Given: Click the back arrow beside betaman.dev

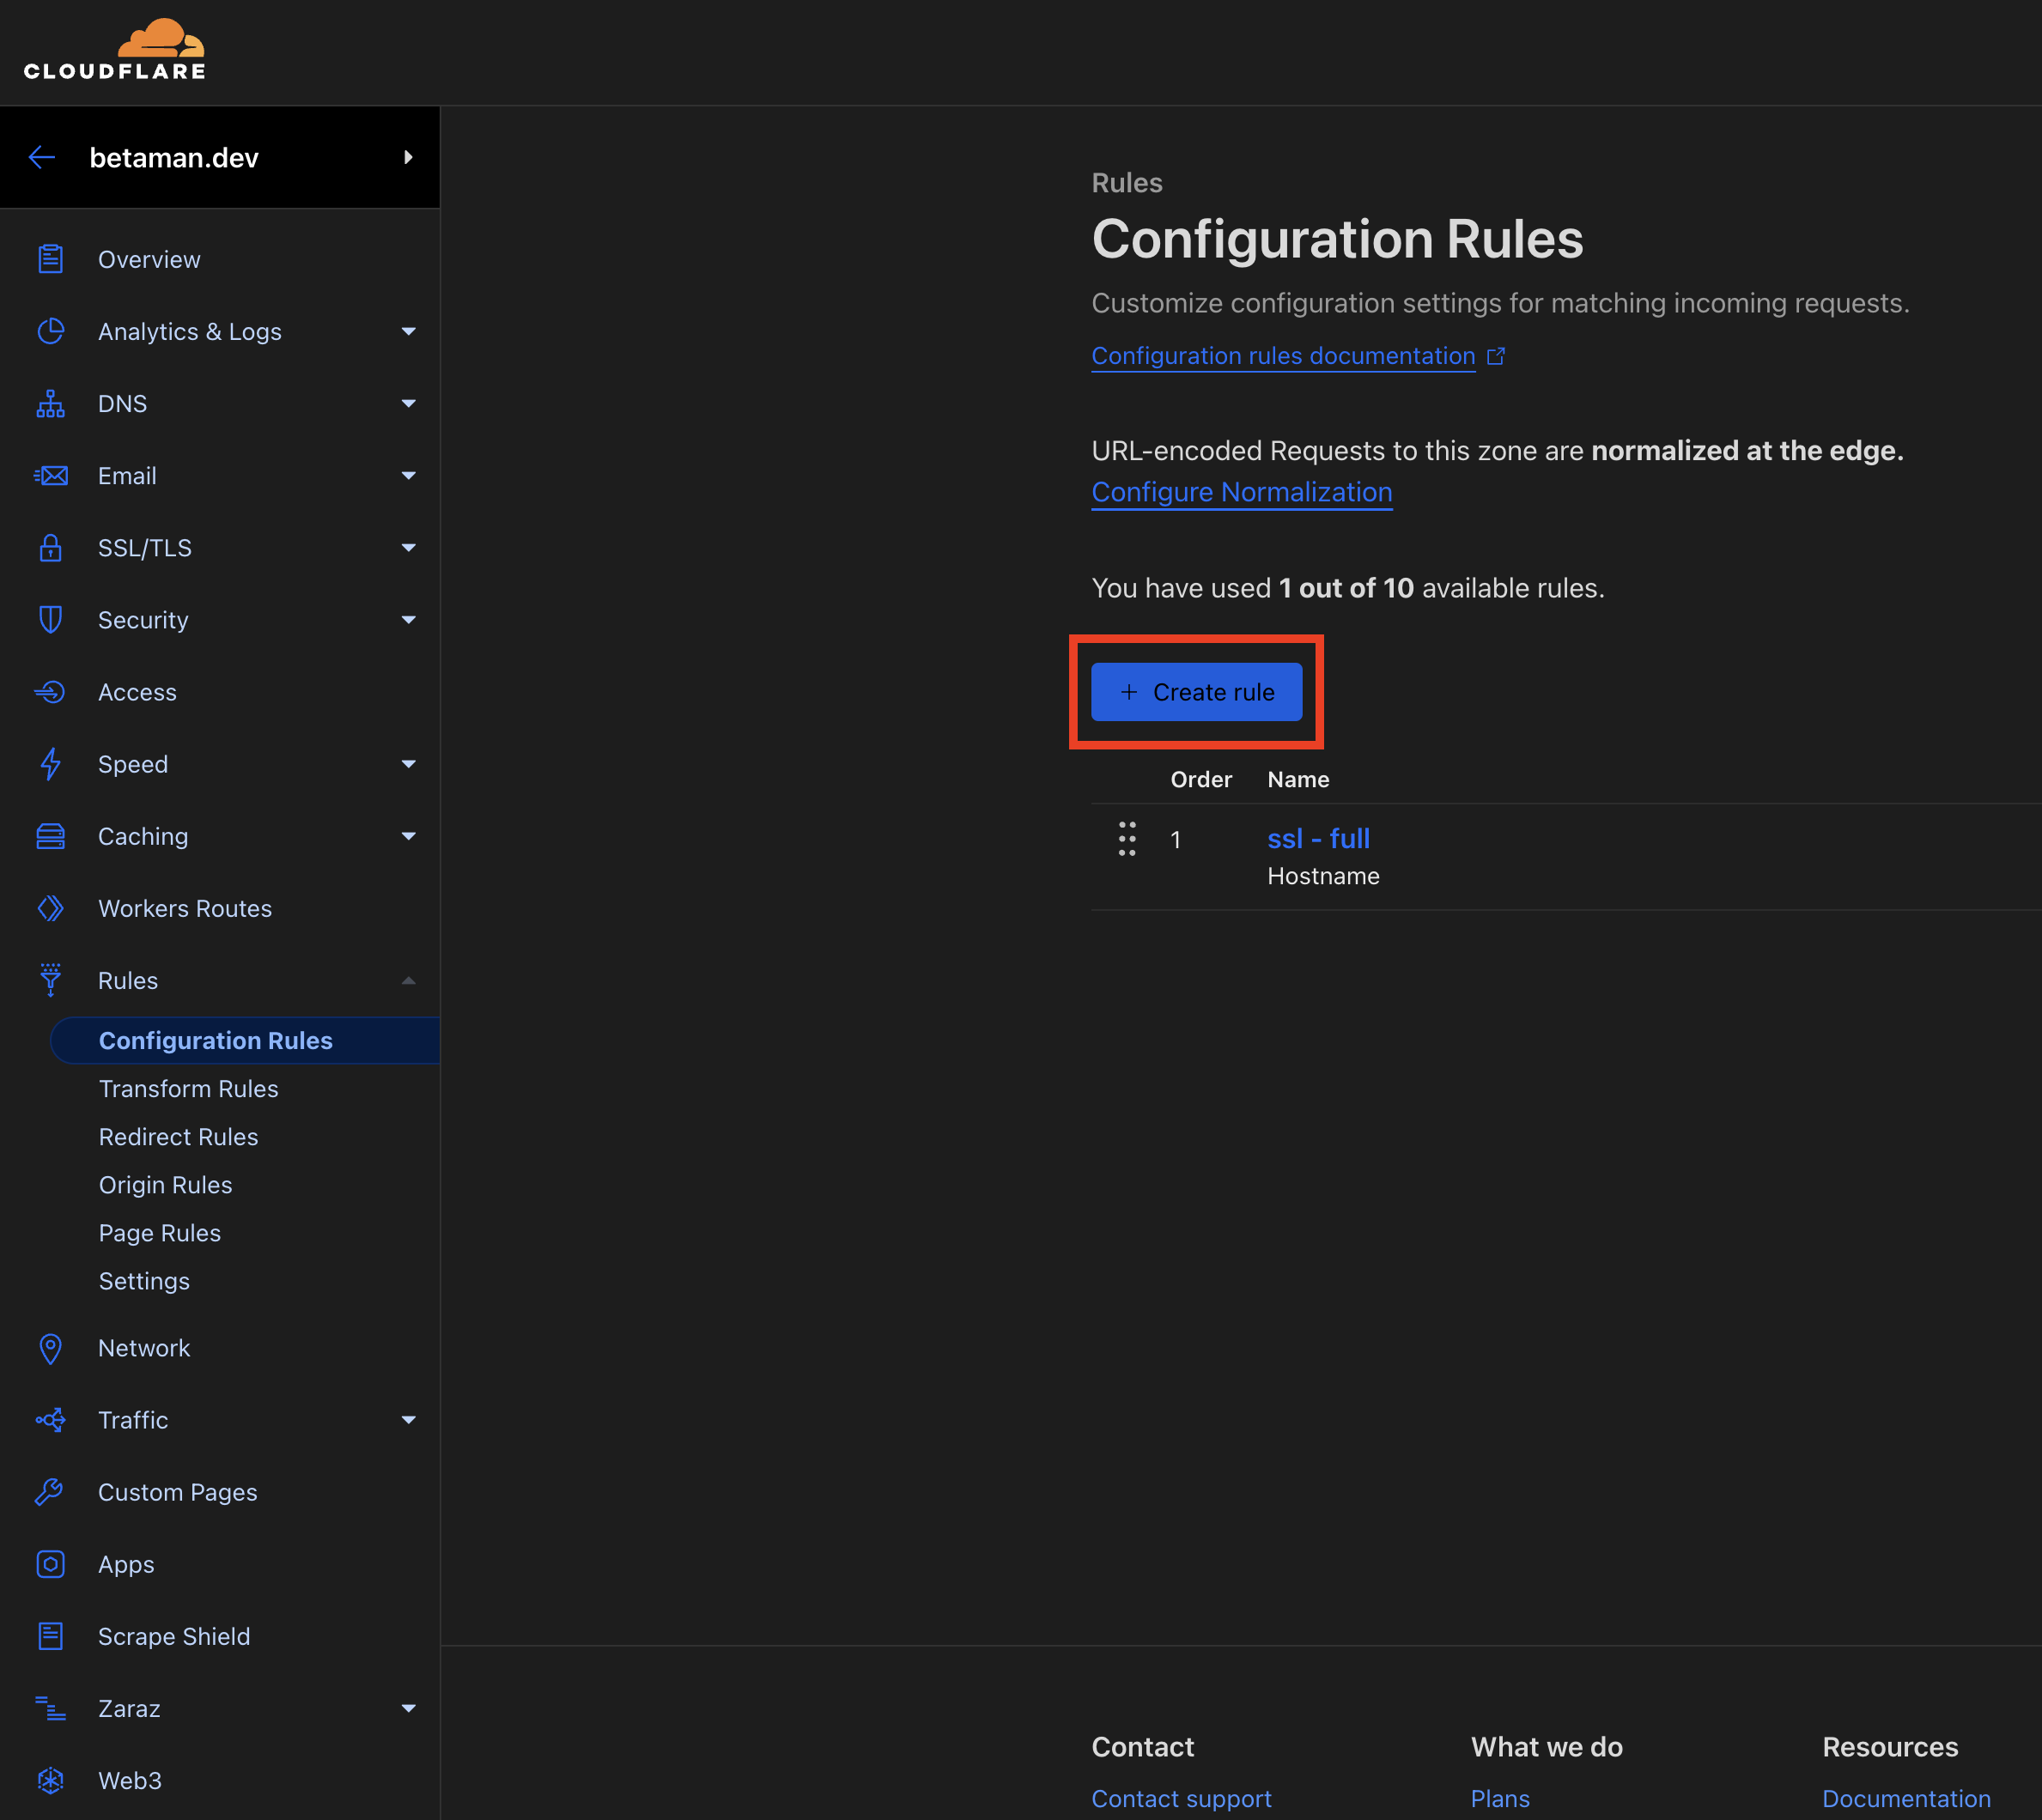Looking at the screenshot, I should click(x=42, y=157).
